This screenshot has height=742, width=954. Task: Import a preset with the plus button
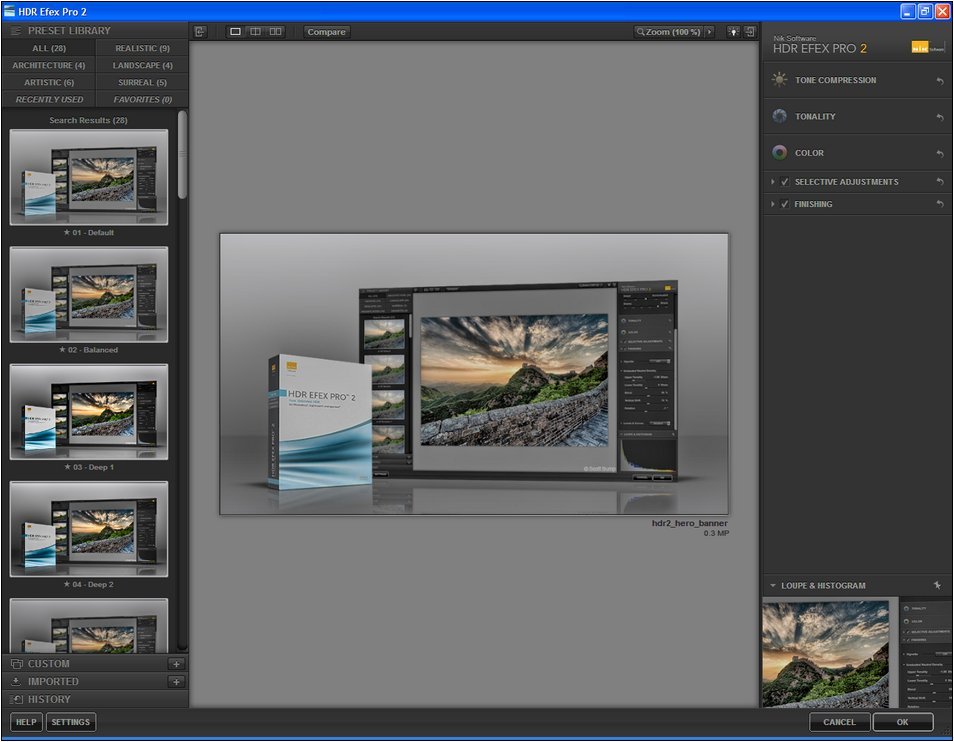point(176,682)
